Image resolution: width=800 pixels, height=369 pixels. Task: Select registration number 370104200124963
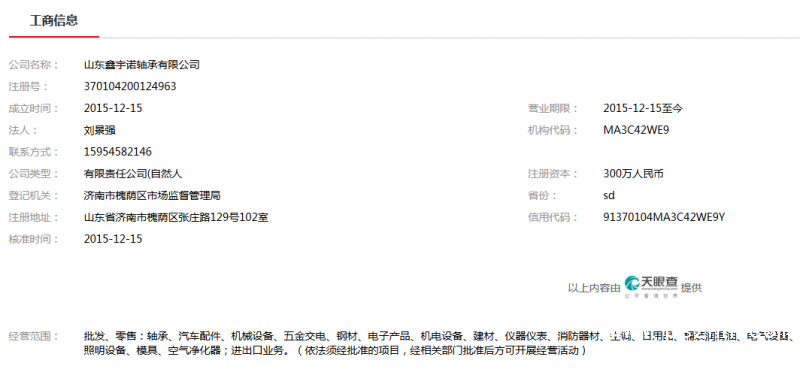click(130, 87)
